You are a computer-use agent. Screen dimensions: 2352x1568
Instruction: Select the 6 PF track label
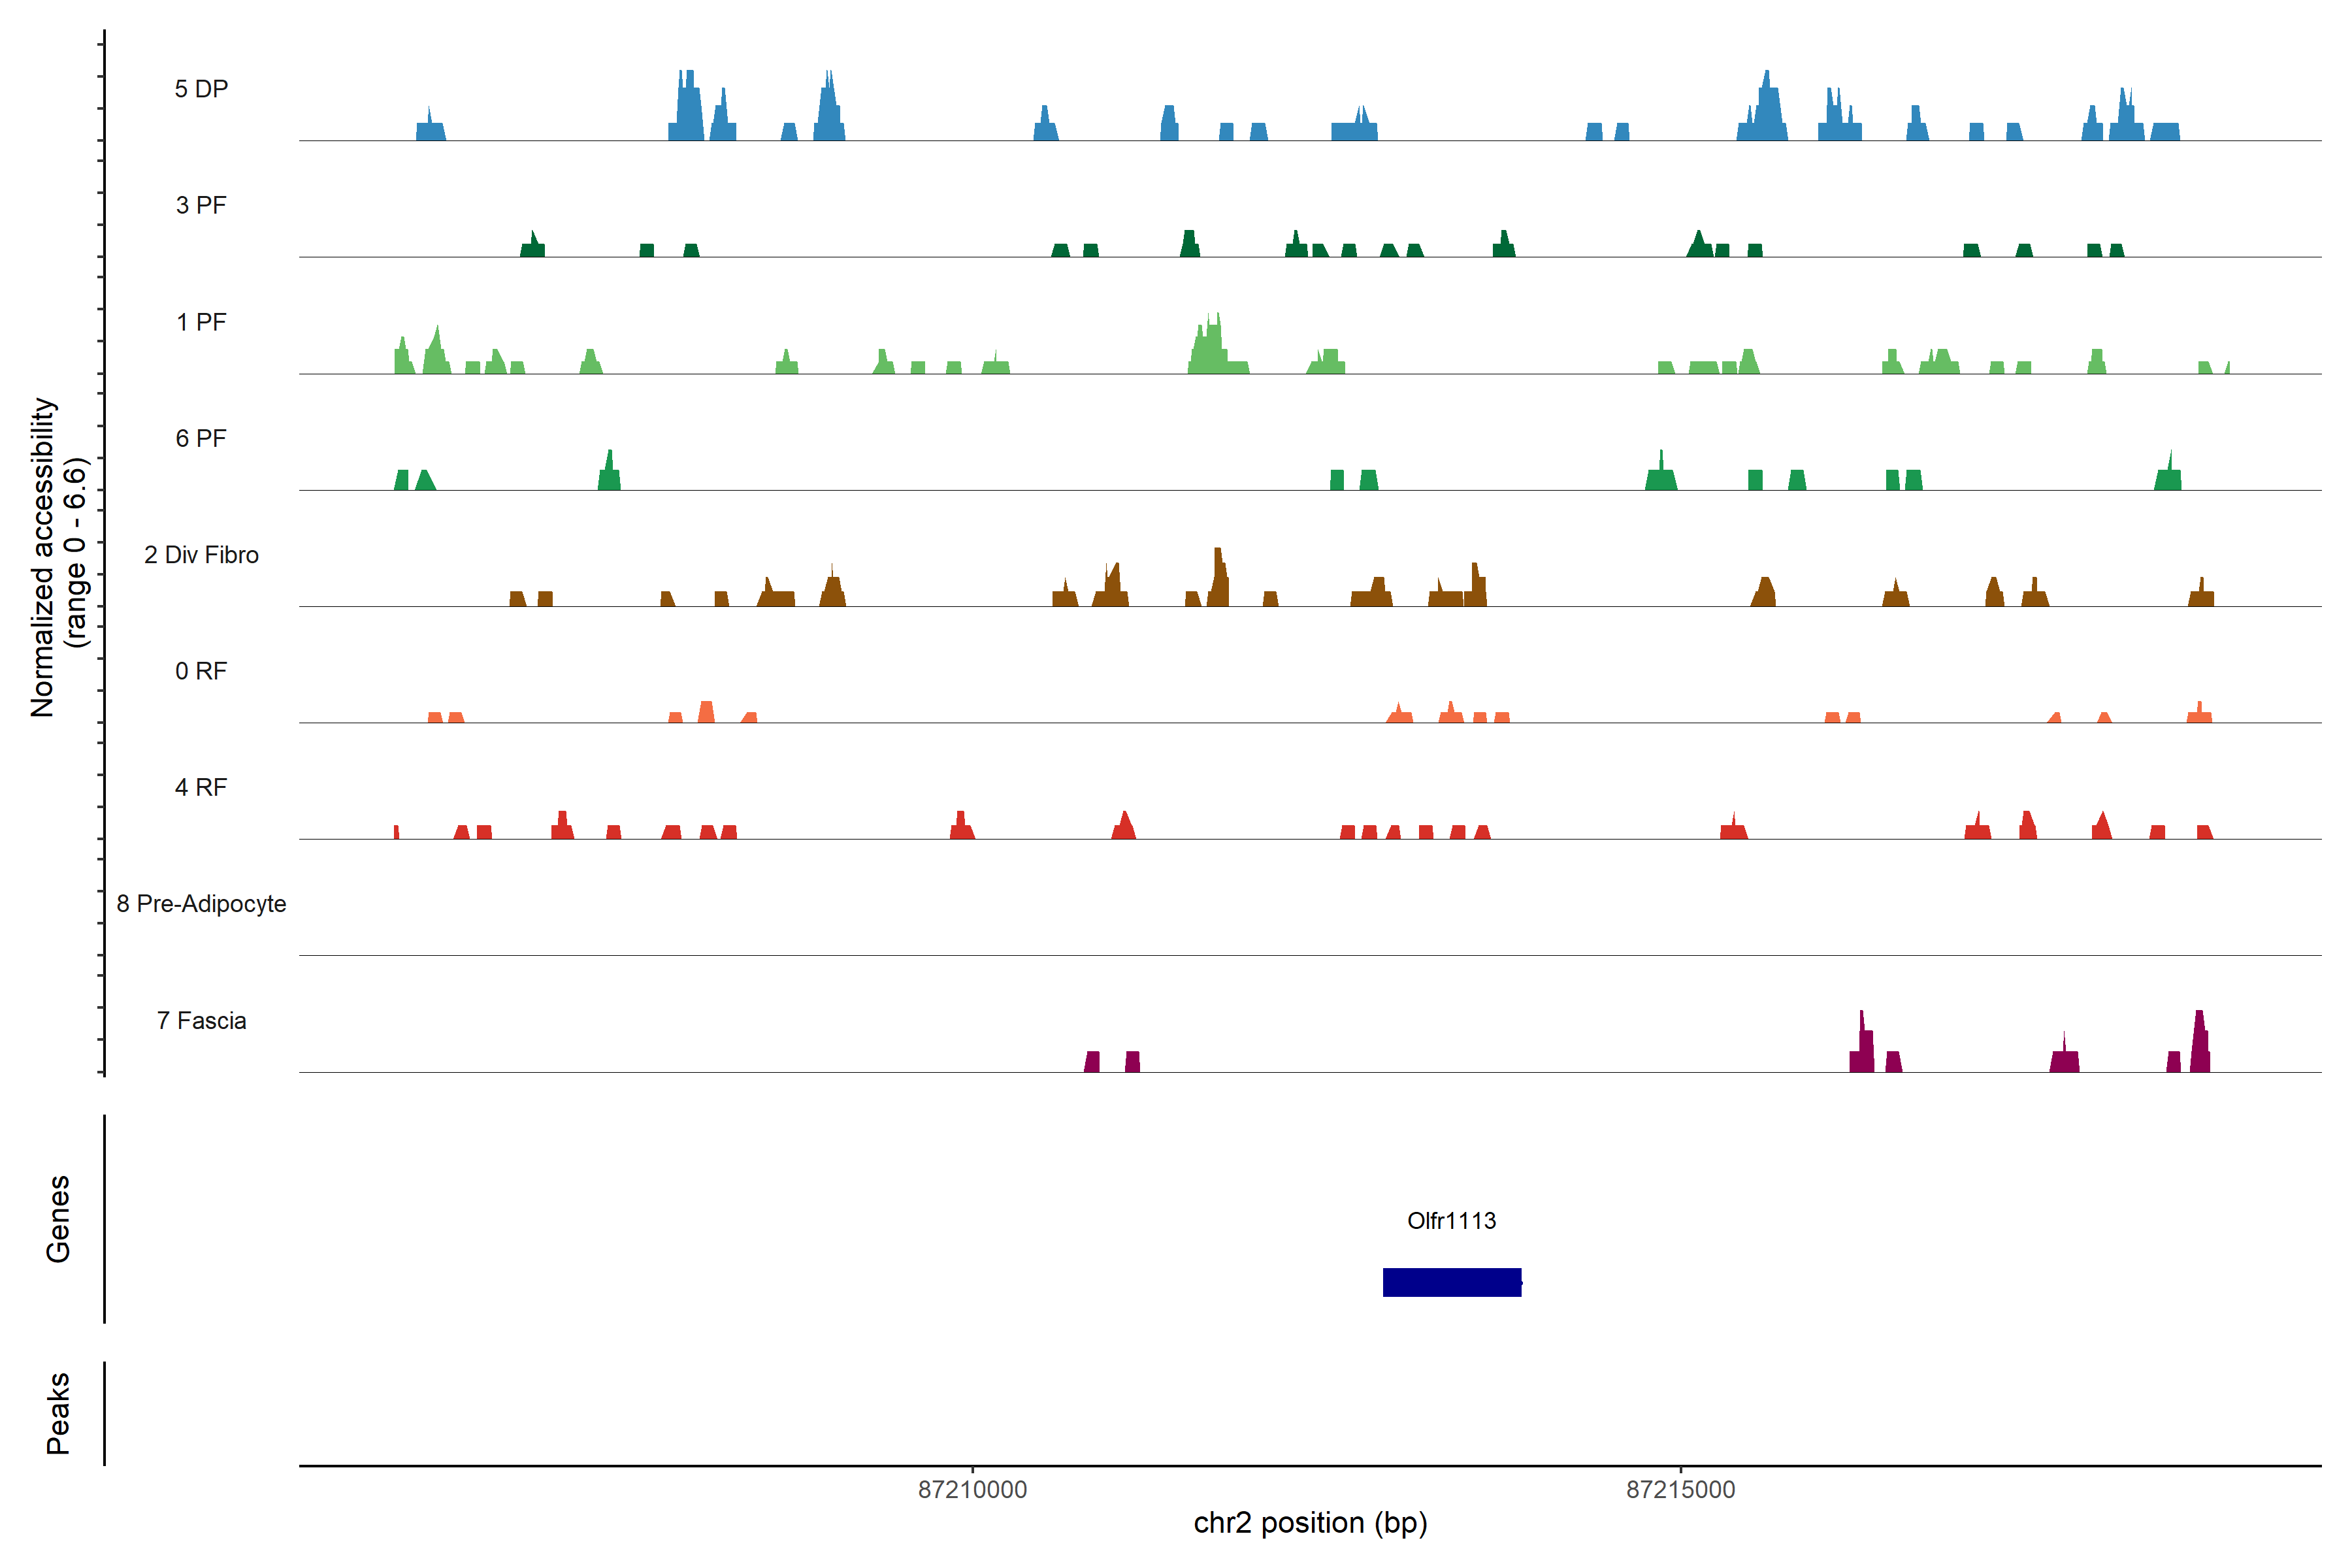[x=201, y=438]
